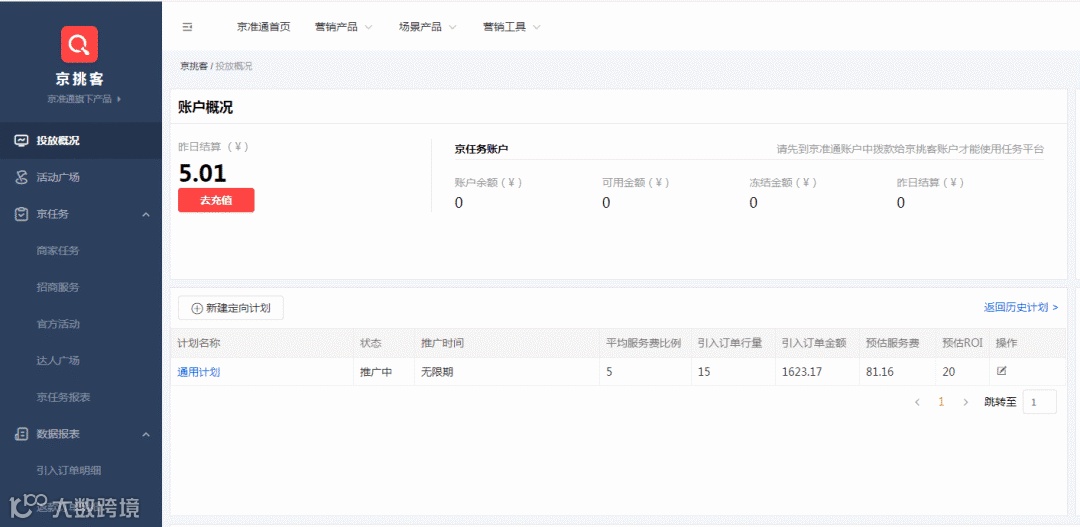This screenshot has width=1080, height=527.
Task: Click the 平均服务费比例 column header
Action: coord(643,343)
